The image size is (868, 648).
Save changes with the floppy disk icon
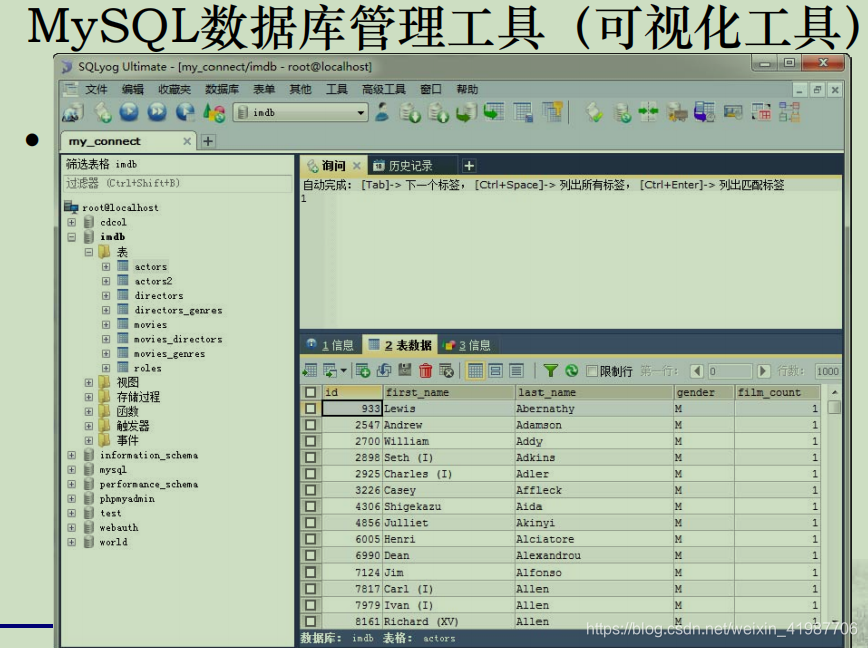405,370
